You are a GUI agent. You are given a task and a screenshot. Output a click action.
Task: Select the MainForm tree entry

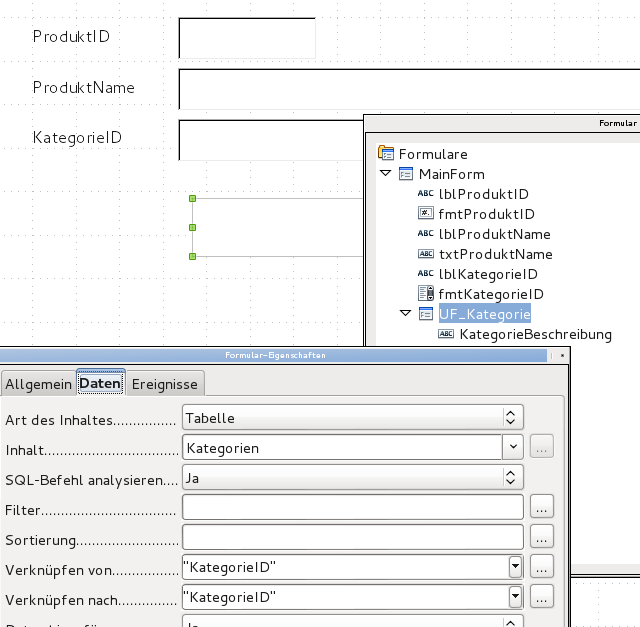(452, 174)
